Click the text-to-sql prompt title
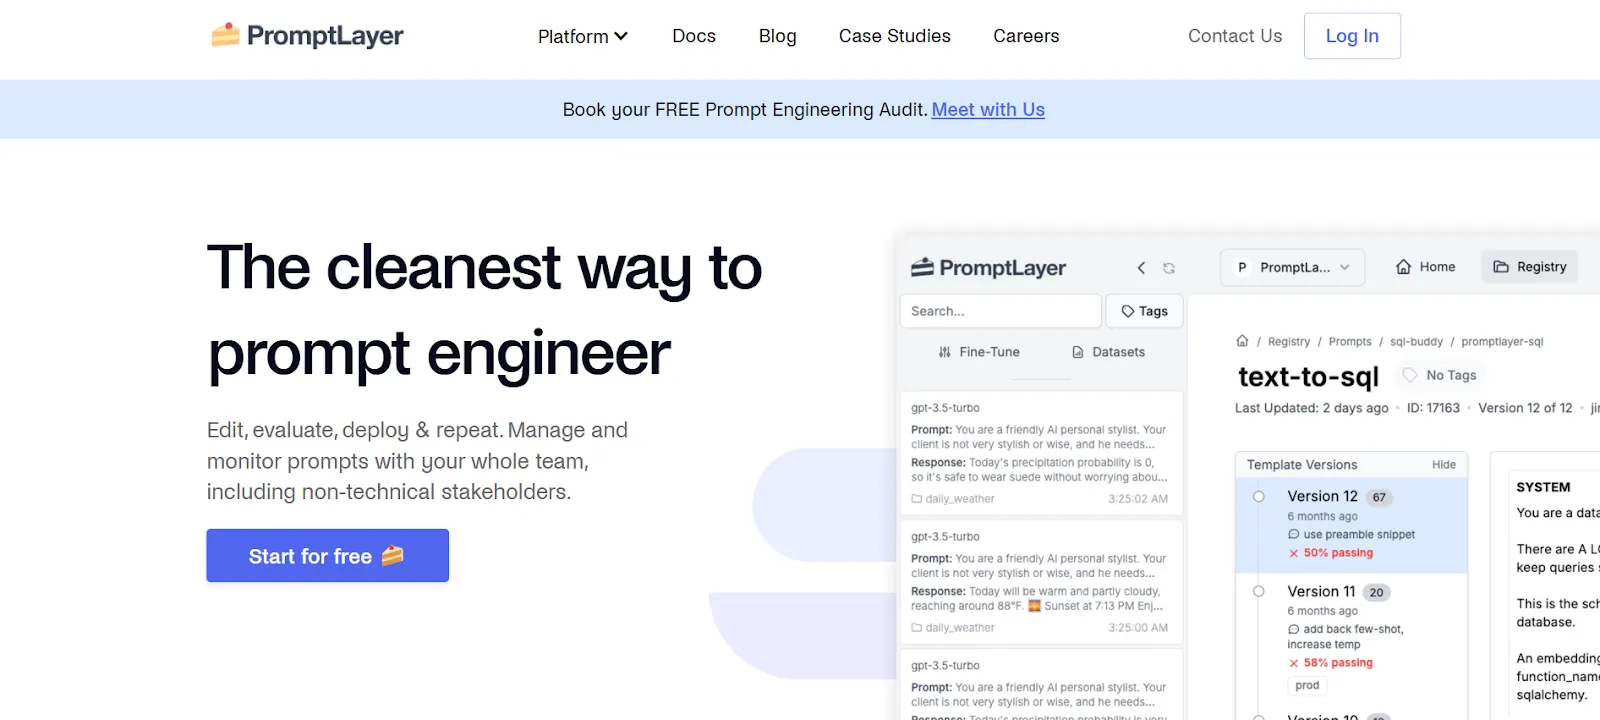The height and width of the screenshot is (720, 1600). coord(1308,376)
